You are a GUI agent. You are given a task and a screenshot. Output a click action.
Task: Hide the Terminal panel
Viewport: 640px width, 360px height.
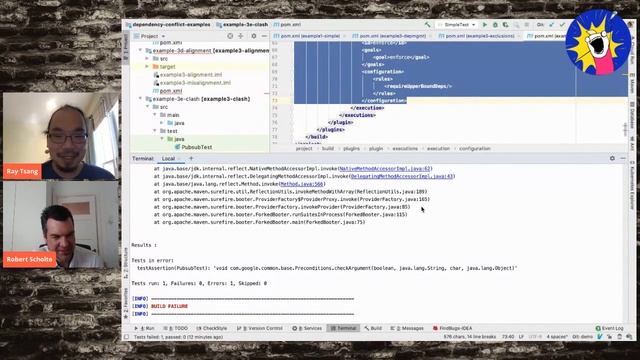623,158
